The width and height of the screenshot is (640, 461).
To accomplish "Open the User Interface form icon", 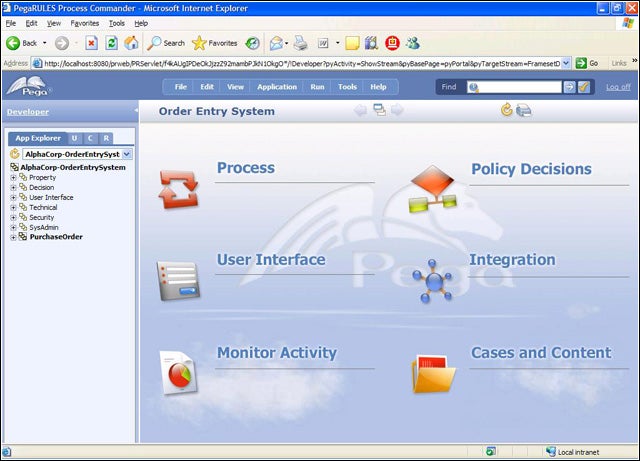I will (178, 281).
